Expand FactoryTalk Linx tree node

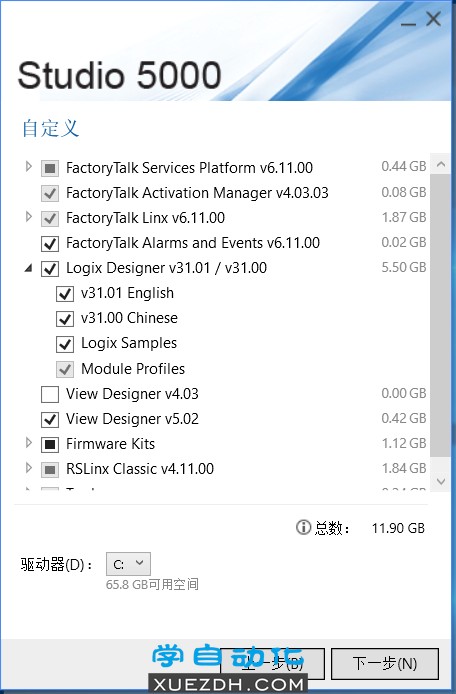29,217
